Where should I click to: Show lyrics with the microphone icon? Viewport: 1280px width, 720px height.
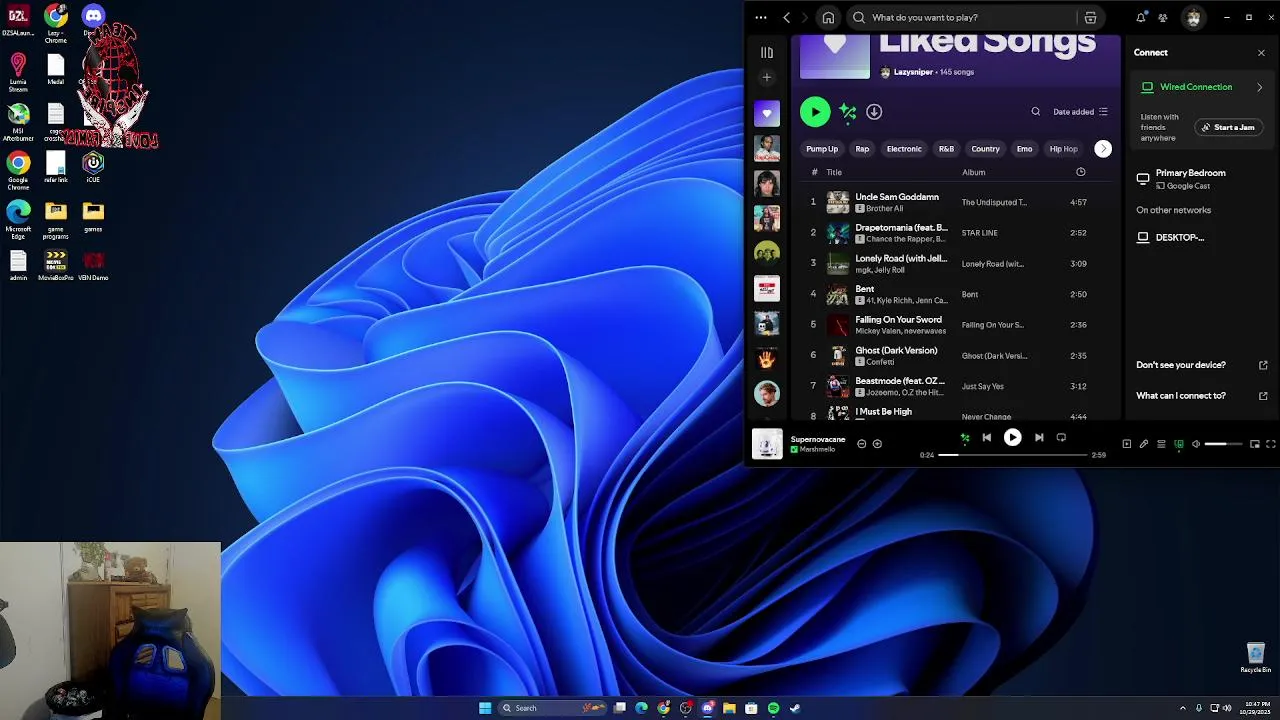[1144, 444]
